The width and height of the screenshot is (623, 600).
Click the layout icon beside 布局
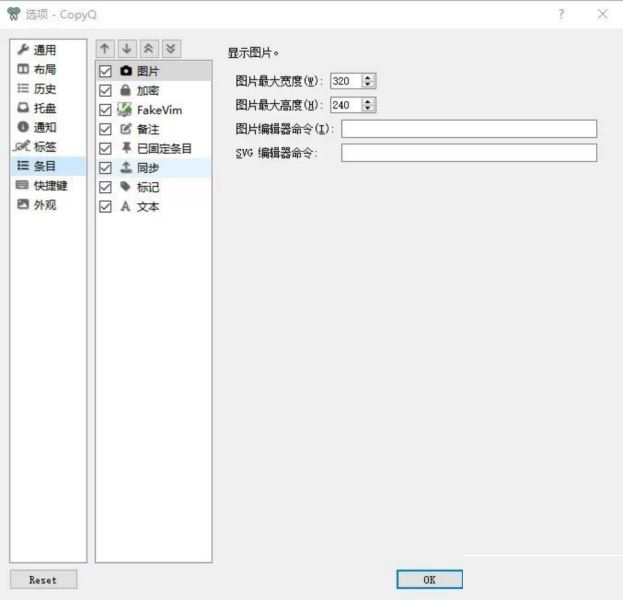[x=23, y=69]
